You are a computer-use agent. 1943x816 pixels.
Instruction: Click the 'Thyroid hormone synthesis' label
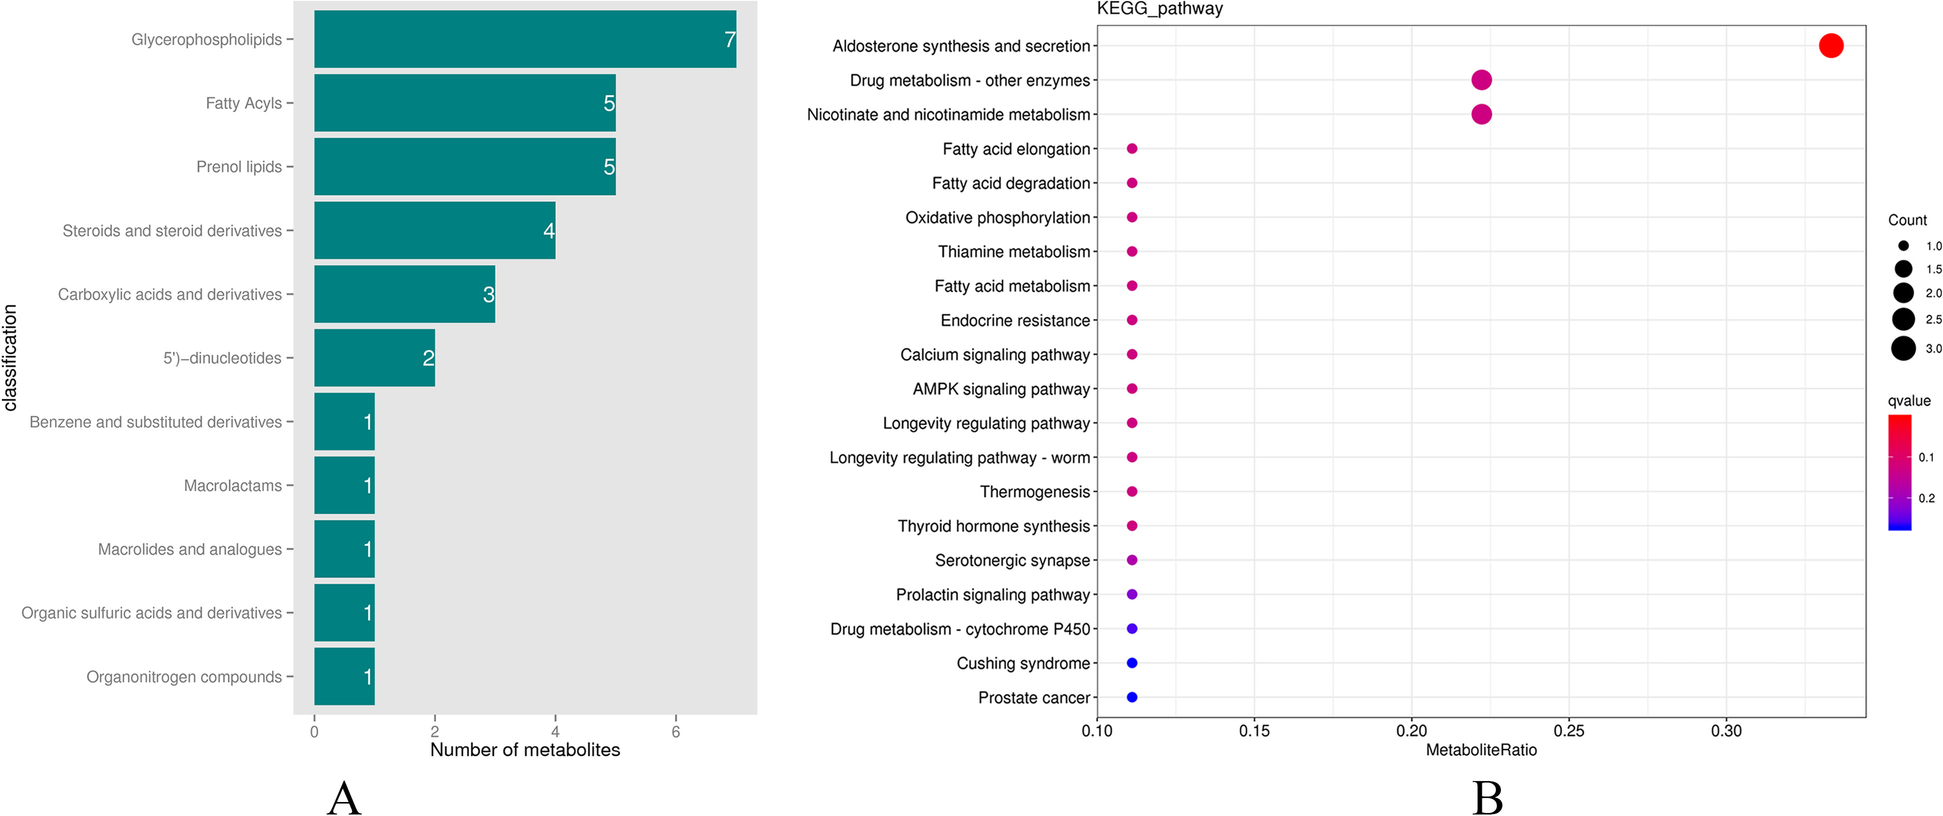point(994,526)
